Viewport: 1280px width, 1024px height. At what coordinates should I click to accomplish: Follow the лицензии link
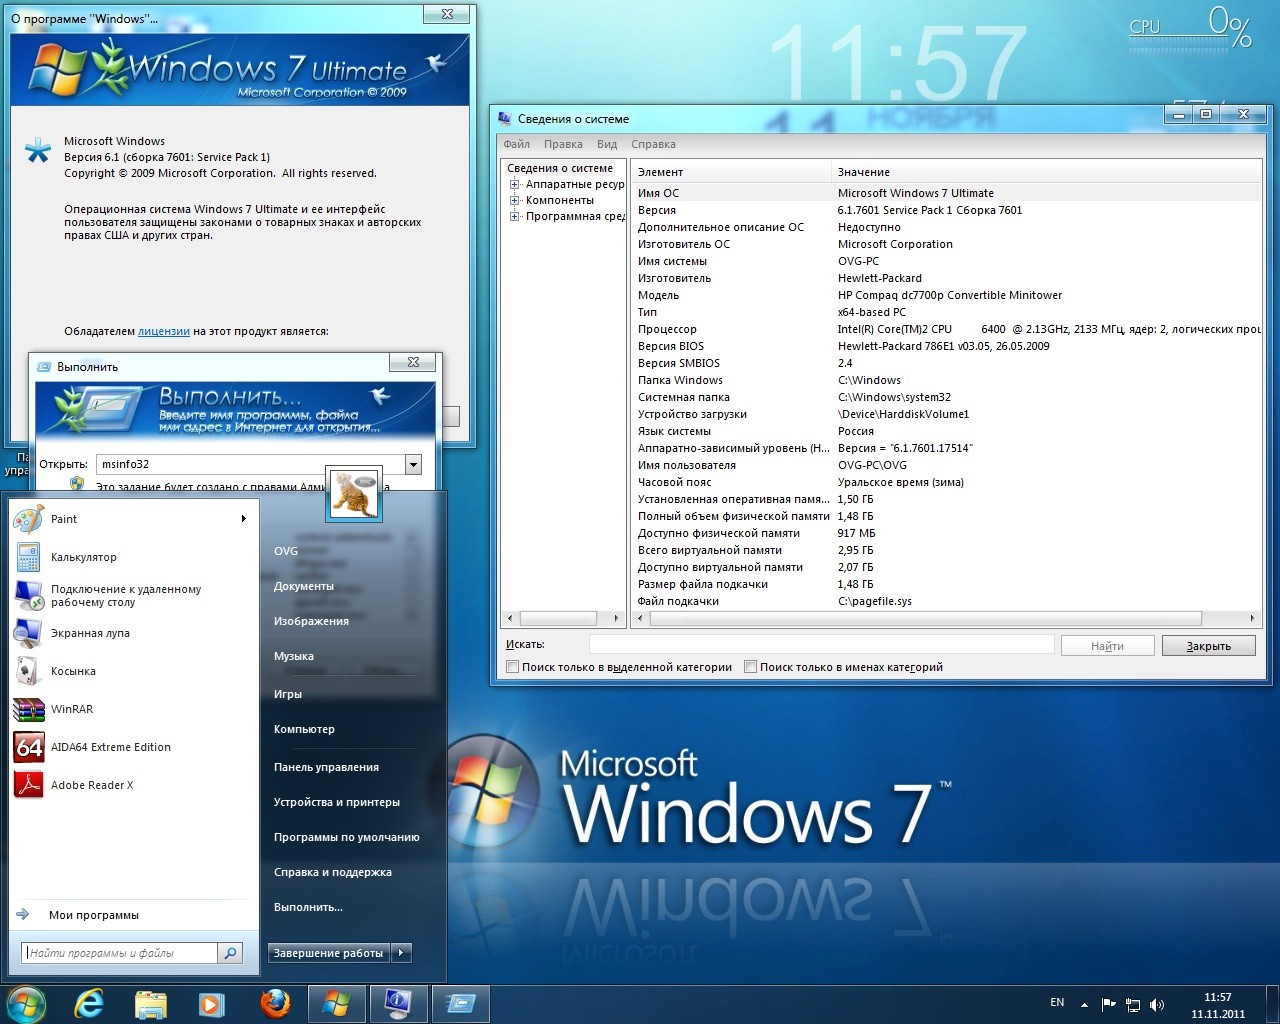164,331
